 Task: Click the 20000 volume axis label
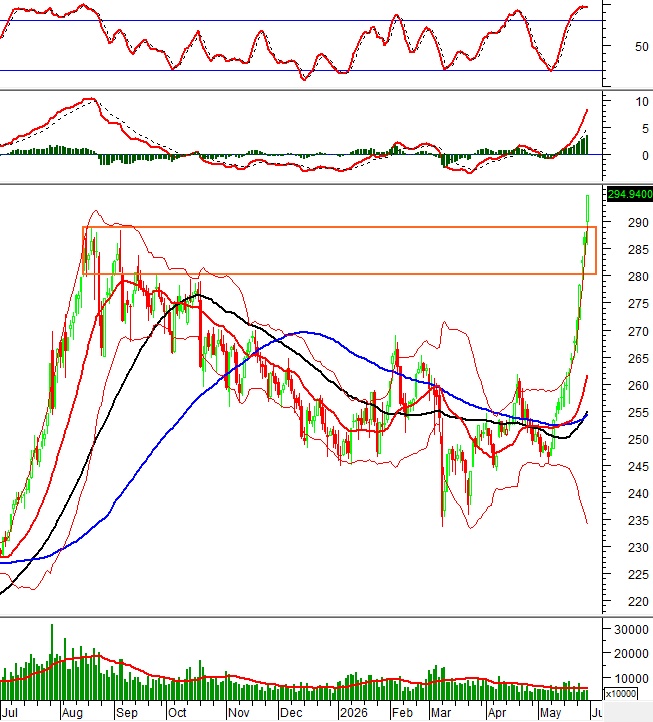point(631,654)
